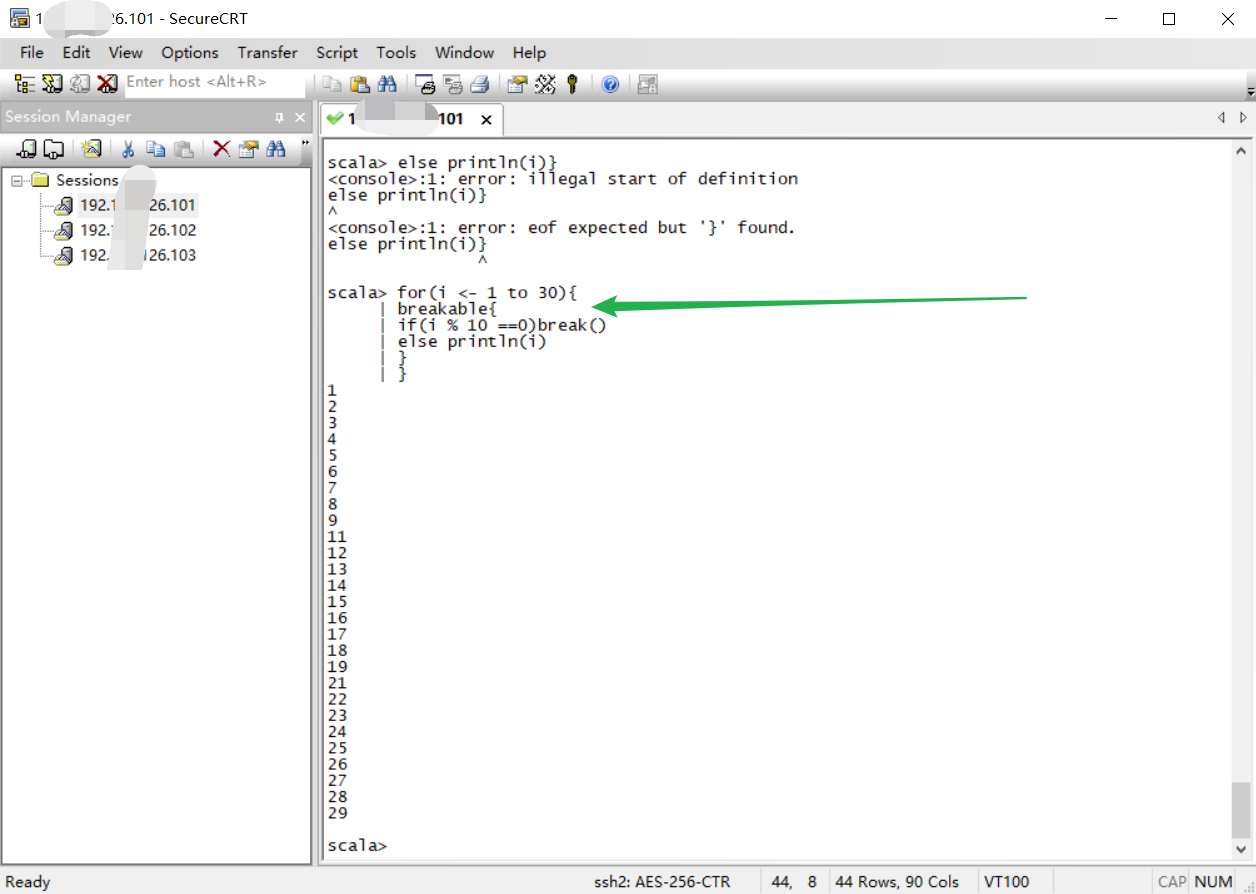
Task: Open the Script menu
Action: (336, 52)
